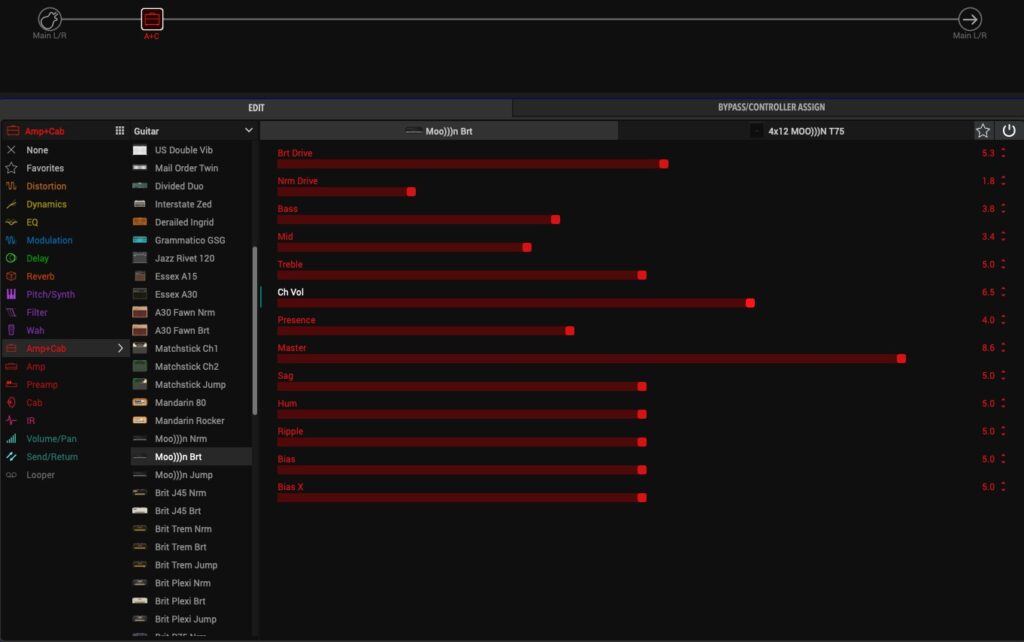
Task: Adjust Brt Drive value stepper arrows
Action: pyautogui.click(x=1003, y=153)
